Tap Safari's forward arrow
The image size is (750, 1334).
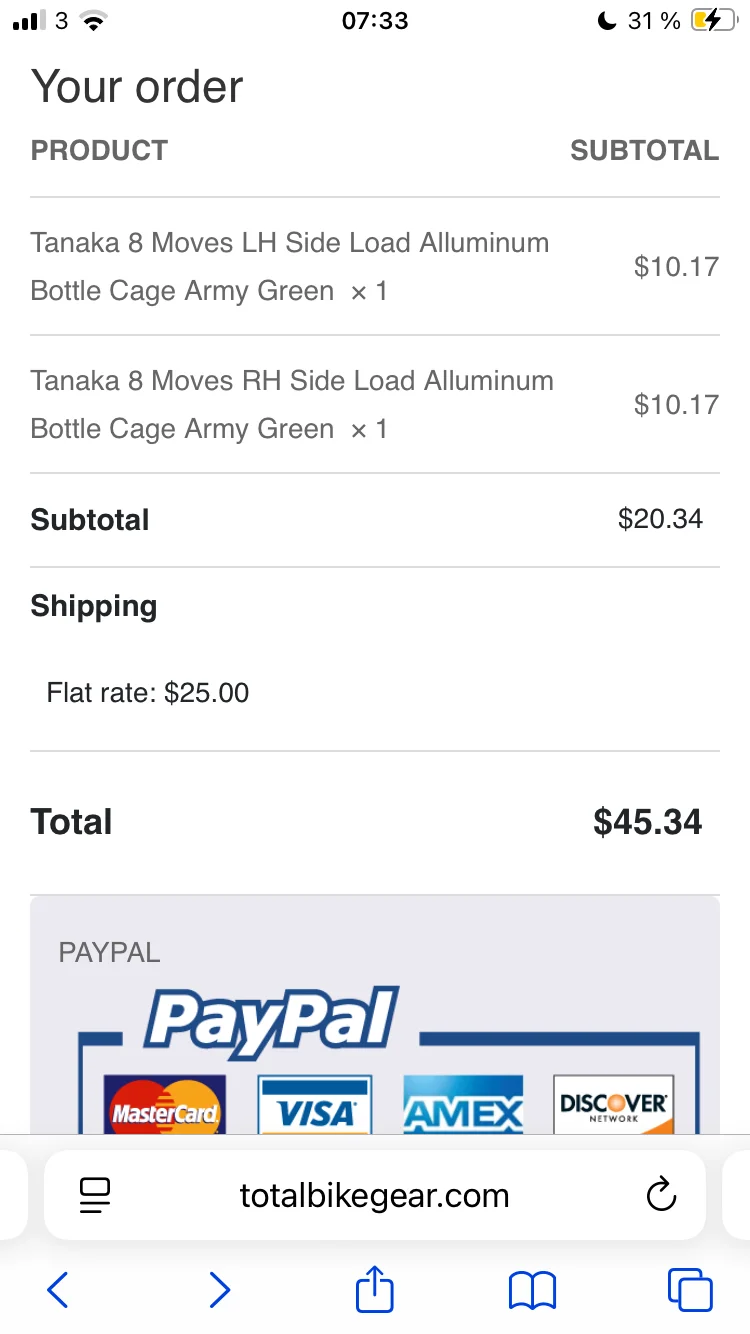(219, 1290)
